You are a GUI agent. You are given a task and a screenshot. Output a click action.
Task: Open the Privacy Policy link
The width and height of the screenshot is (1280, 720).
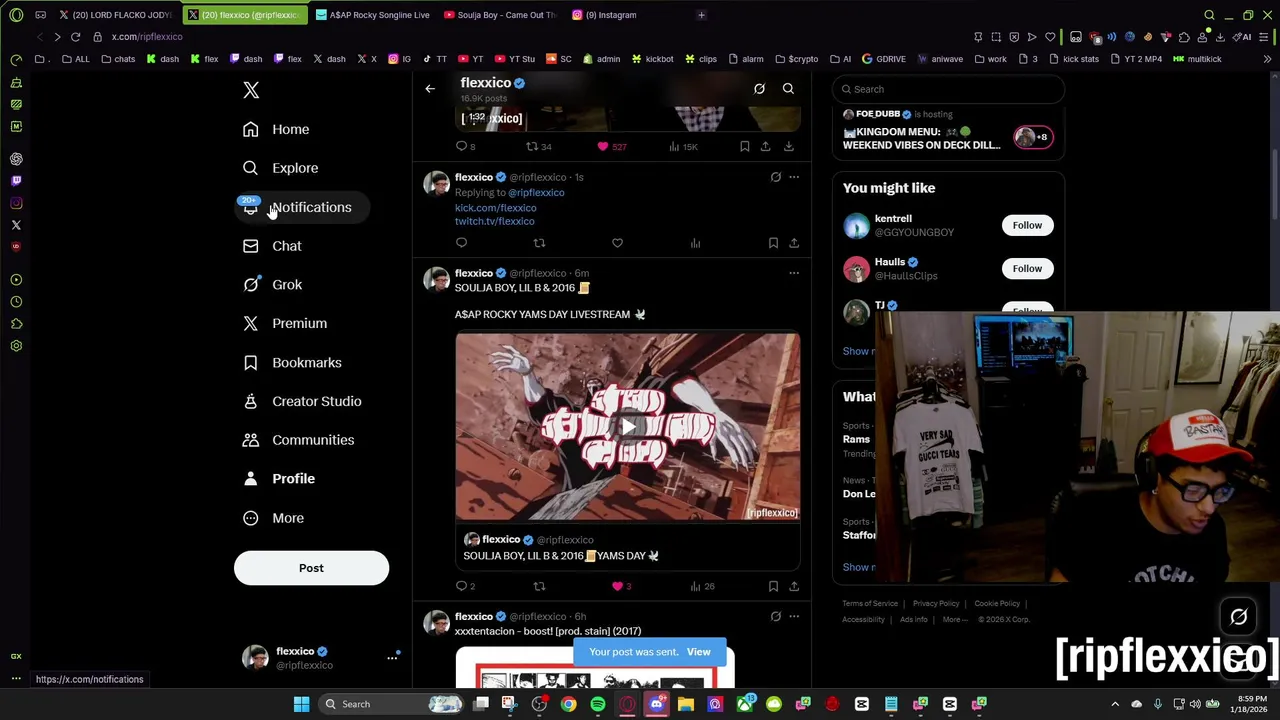coord(936,604)
